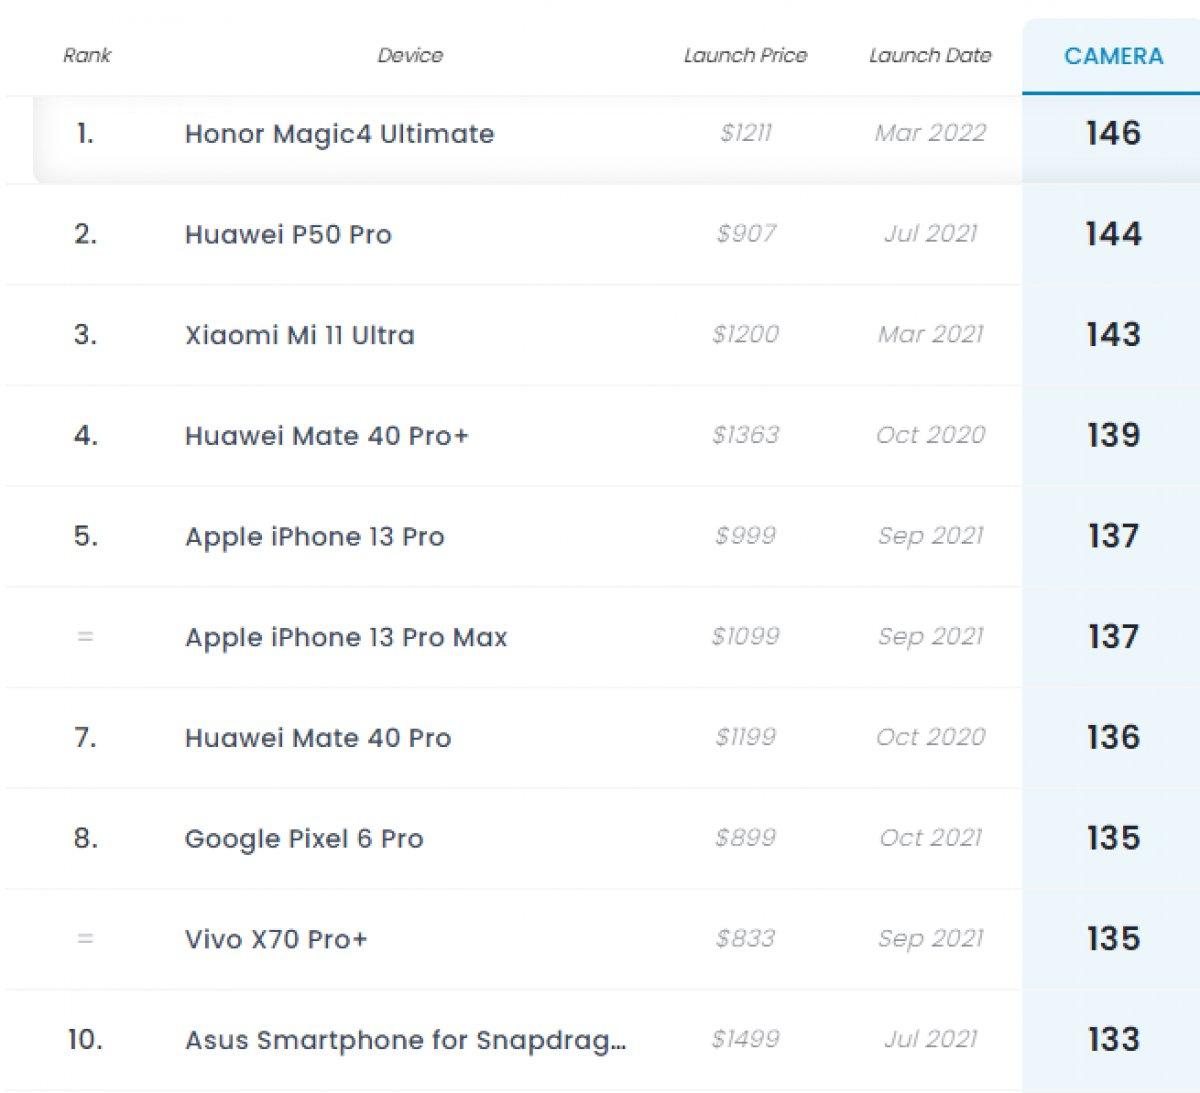The width and height of the screenshot is (1200, 1093).
Task: Open Asus Smartphone for Snapdragon link
Action: coord(405,1040)
